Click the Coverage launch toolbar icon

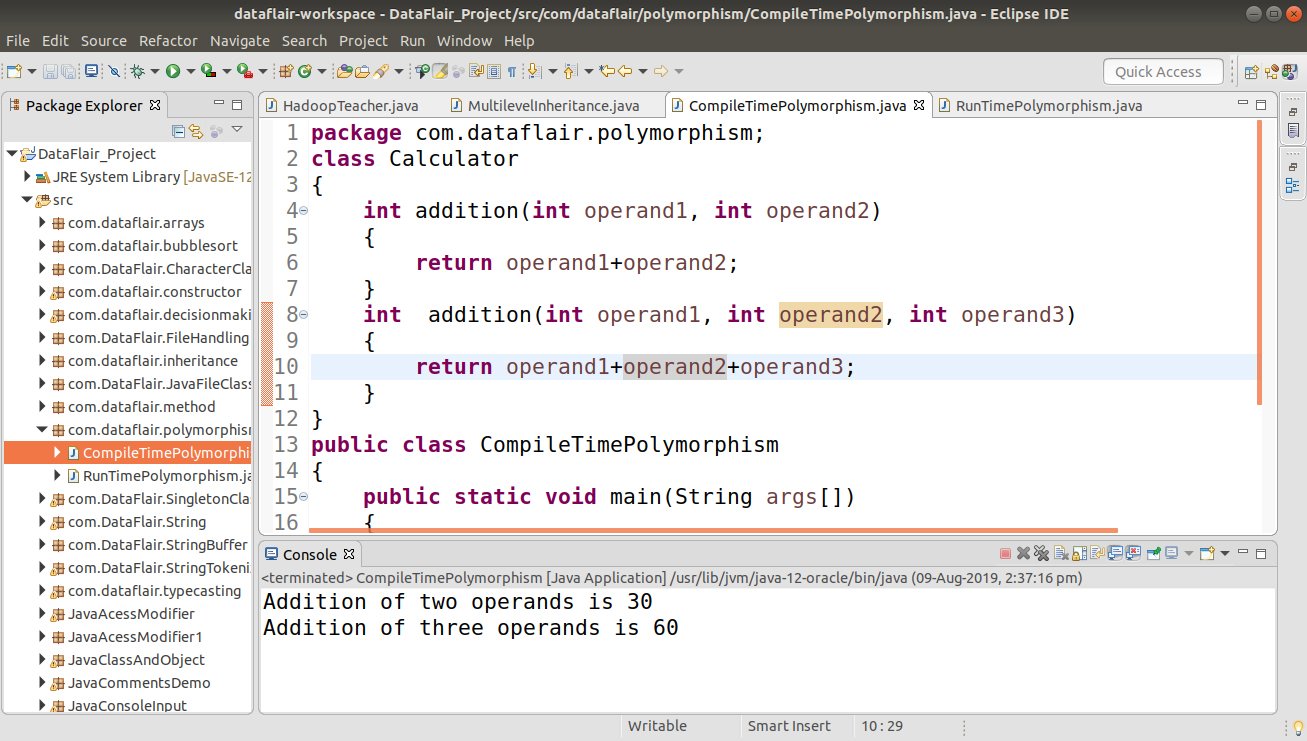(x=208, y=71)
